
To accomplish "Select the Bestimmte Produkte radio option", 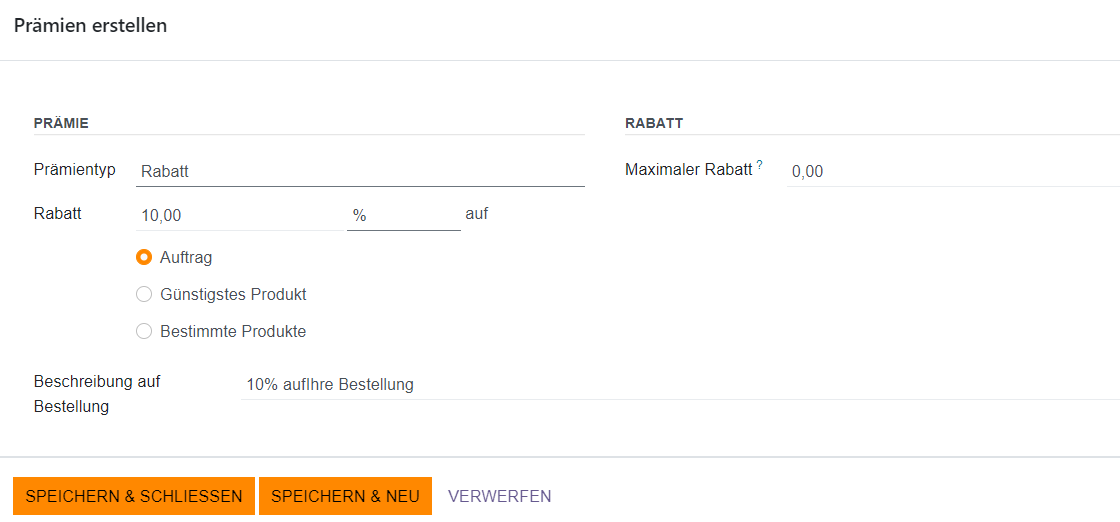I will pyautogui.click(x=144, y=331).
